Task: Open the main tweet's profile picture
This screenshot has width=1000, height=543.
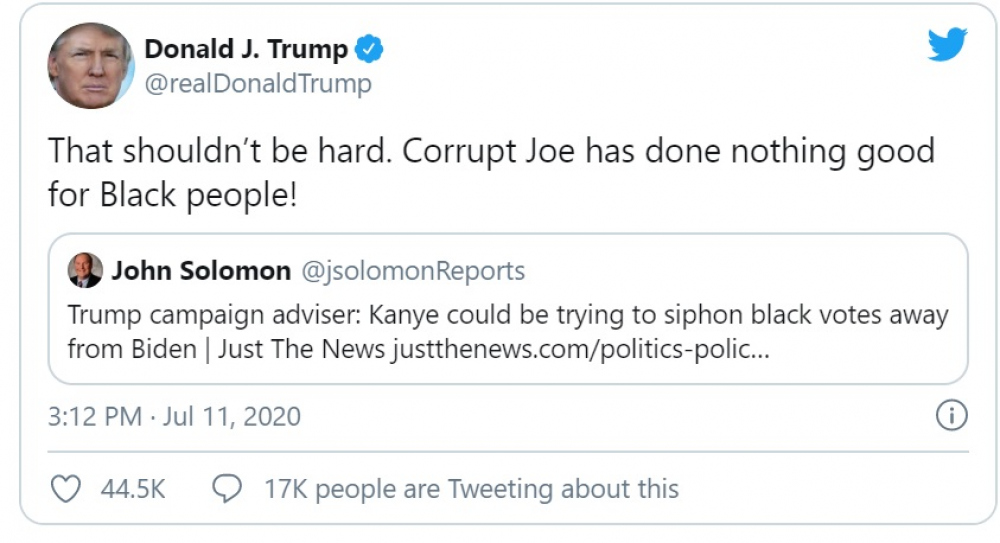Action: click(x=91, y=65)
